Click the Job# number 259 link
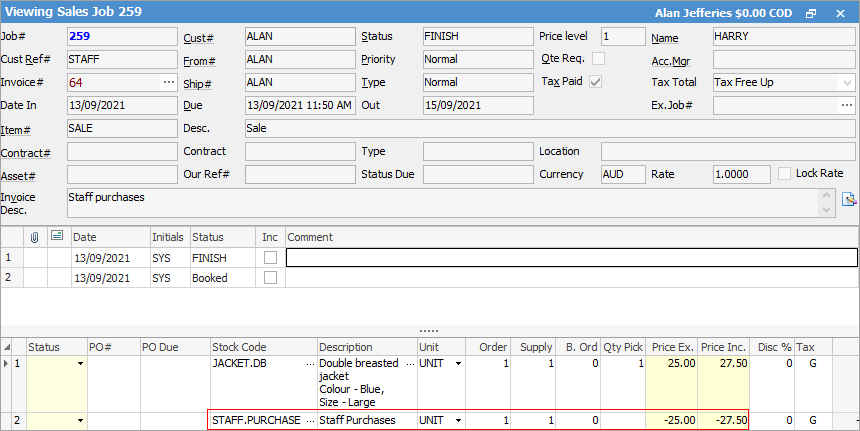 [79, 36]
